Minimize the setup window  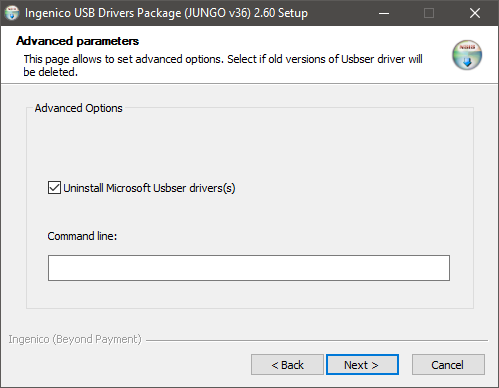pos(384,13)
